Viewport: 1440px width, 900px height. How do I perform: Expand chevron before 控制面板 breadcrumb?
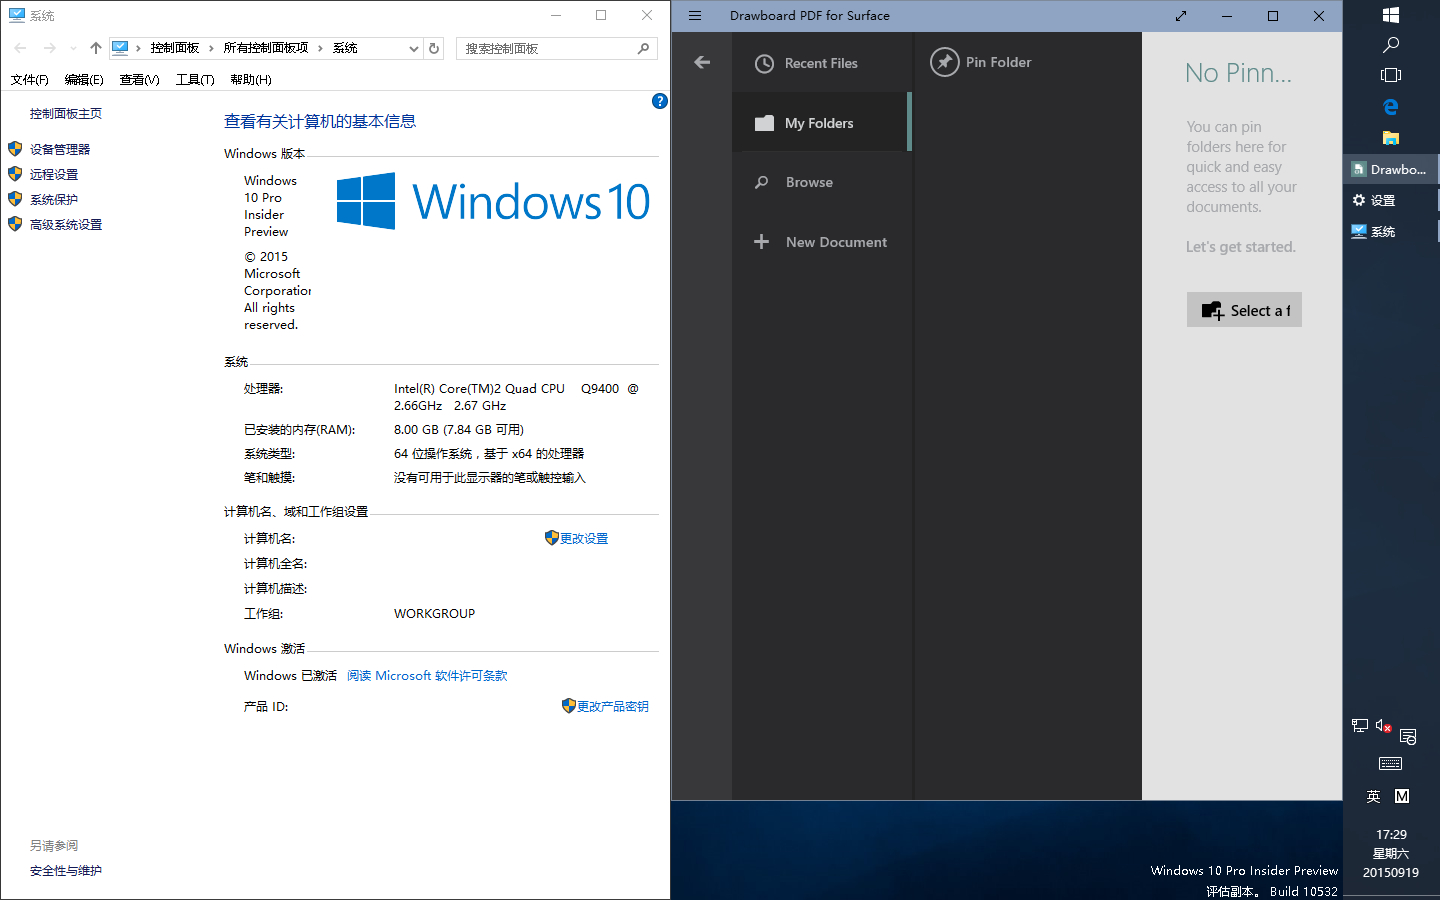[138, 48]
